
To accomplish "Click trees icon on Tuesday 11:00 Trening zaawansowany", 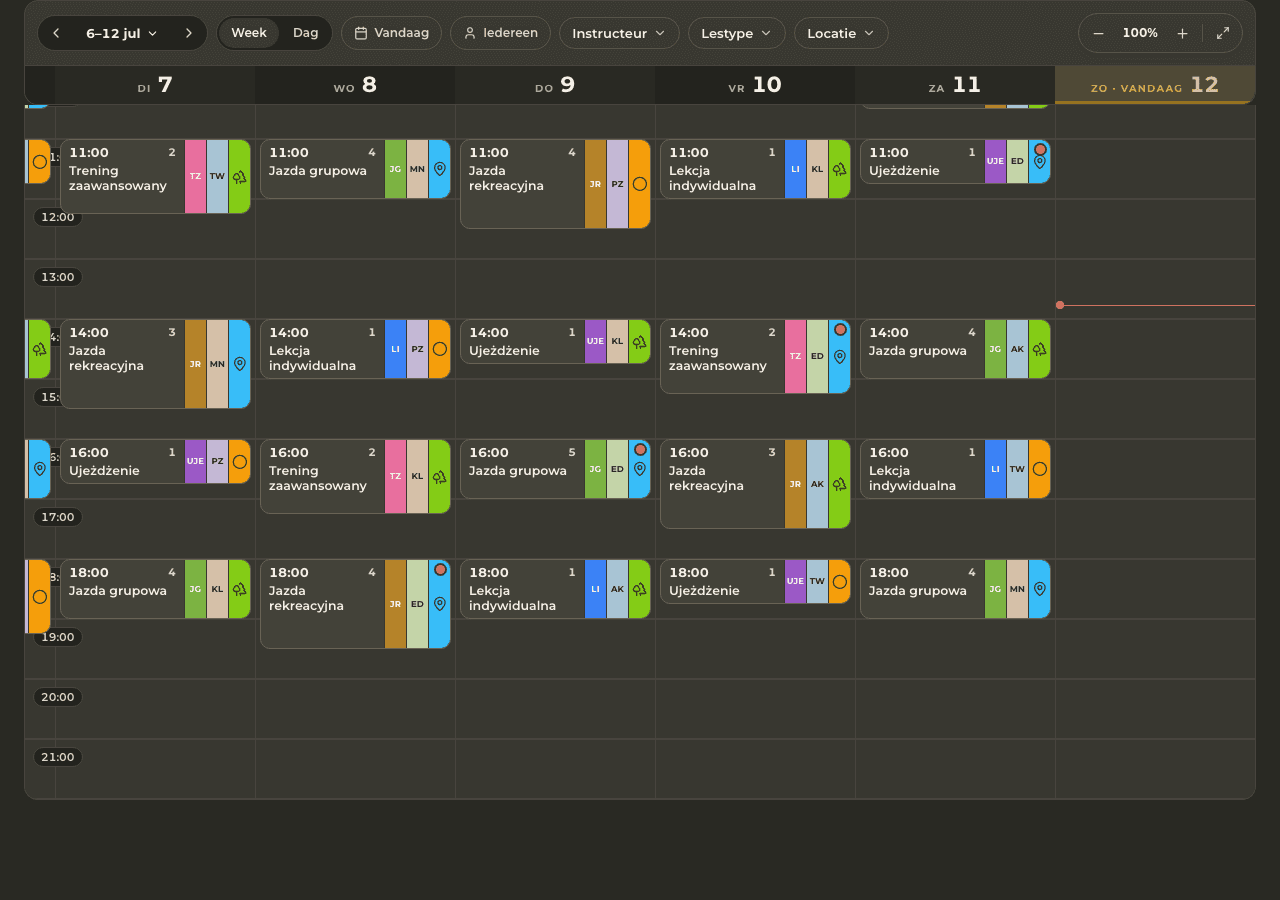I will coord(240,177).
